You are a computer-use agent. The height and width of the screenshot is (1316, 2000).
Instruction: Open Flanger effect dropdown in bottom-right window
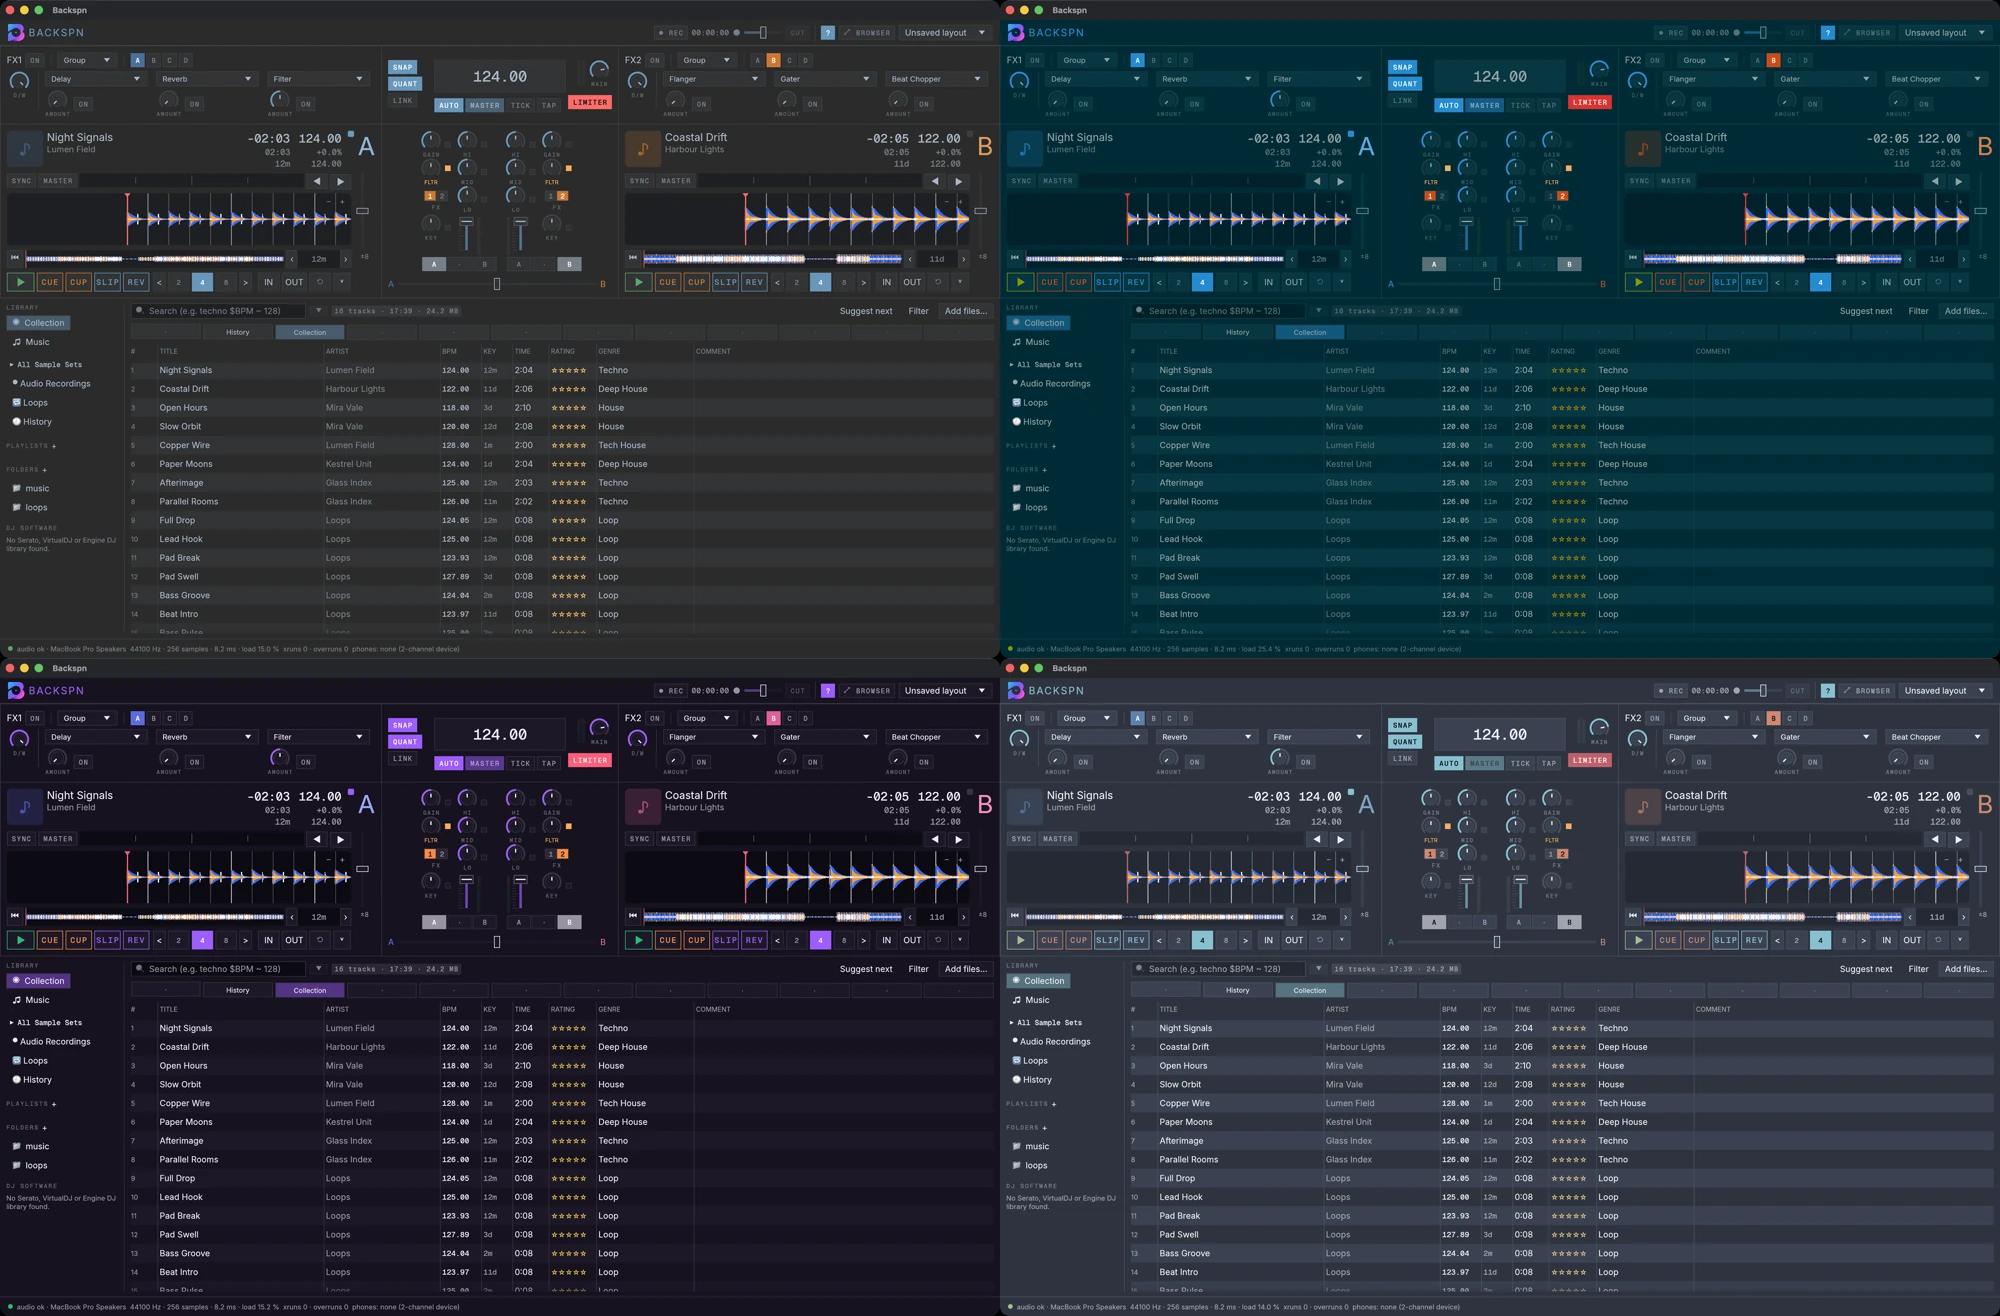1712,737
